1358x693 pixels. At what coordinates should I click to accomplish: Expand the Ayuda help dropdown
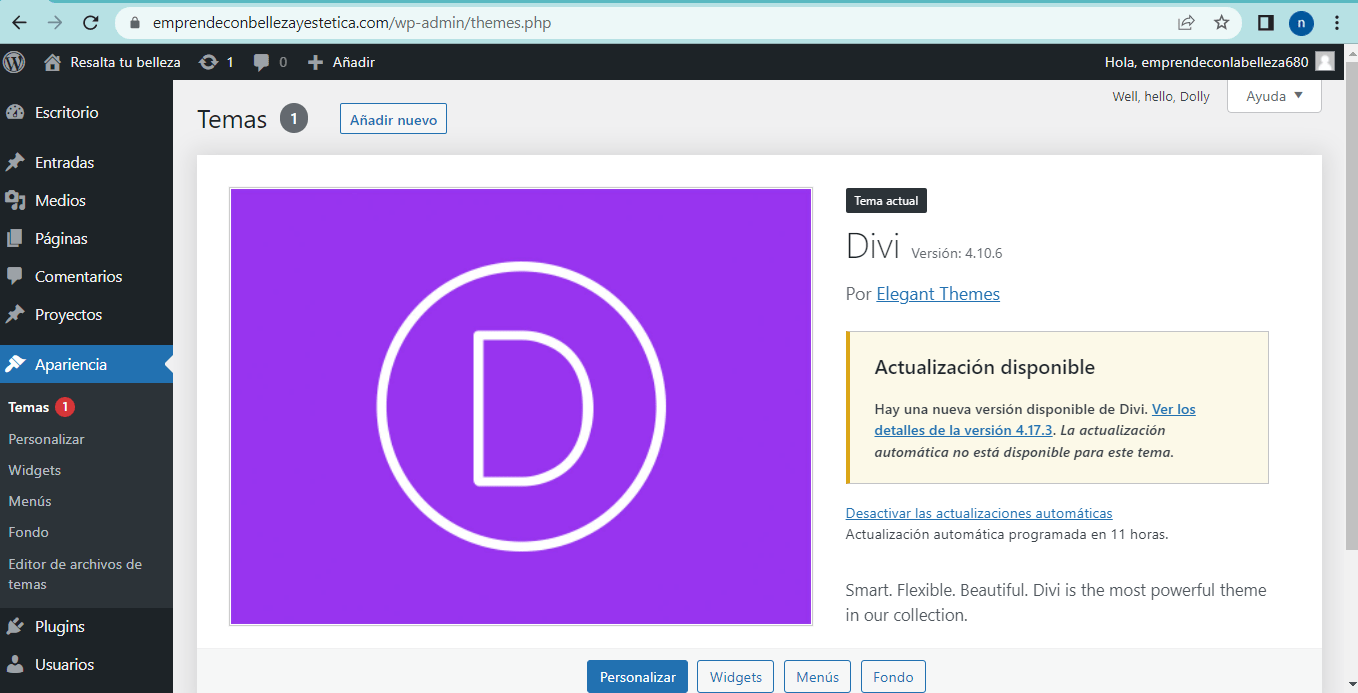tap(1274, 96)
